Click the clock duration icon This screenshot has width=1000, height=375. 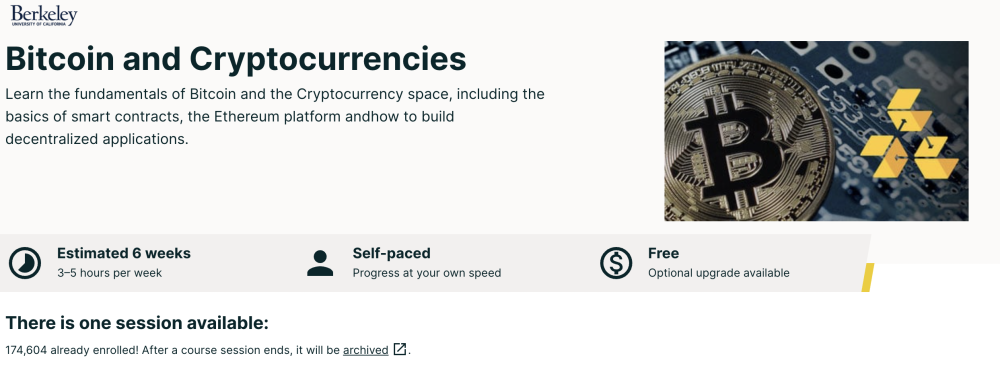click(x=25, y=263)
